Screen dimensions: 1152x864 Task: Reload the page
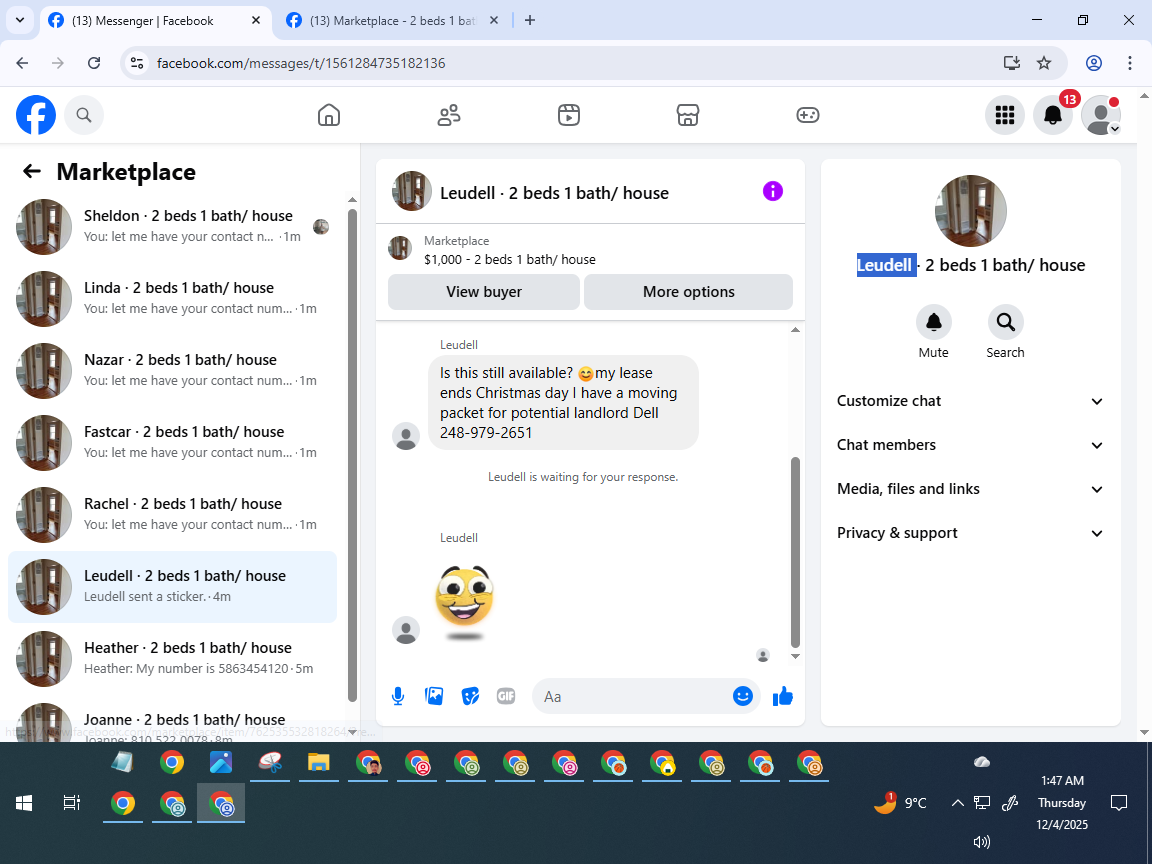94,63
